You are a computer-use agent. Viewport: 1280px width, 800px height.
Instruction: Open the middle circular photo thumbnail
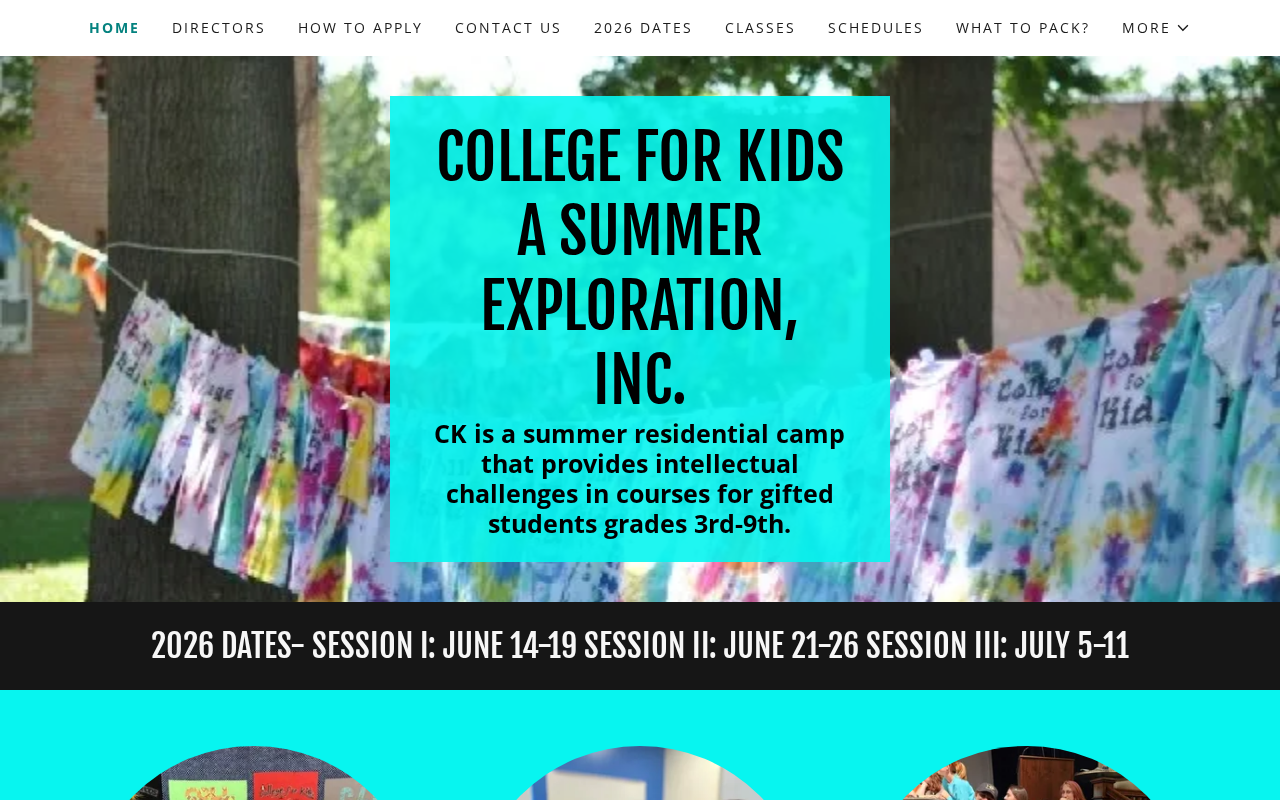click(640, 773)
